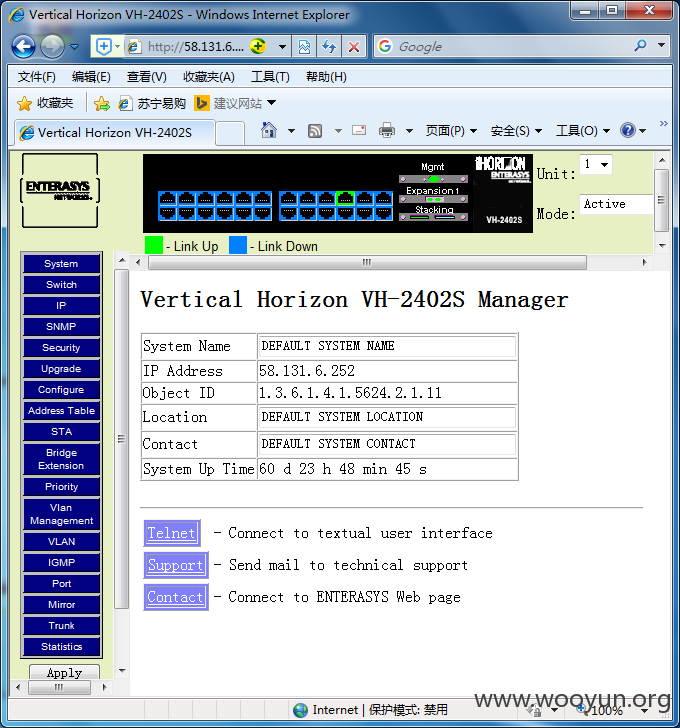
Task: Open the Statistics sidebar button
Action: click(61, 647)
